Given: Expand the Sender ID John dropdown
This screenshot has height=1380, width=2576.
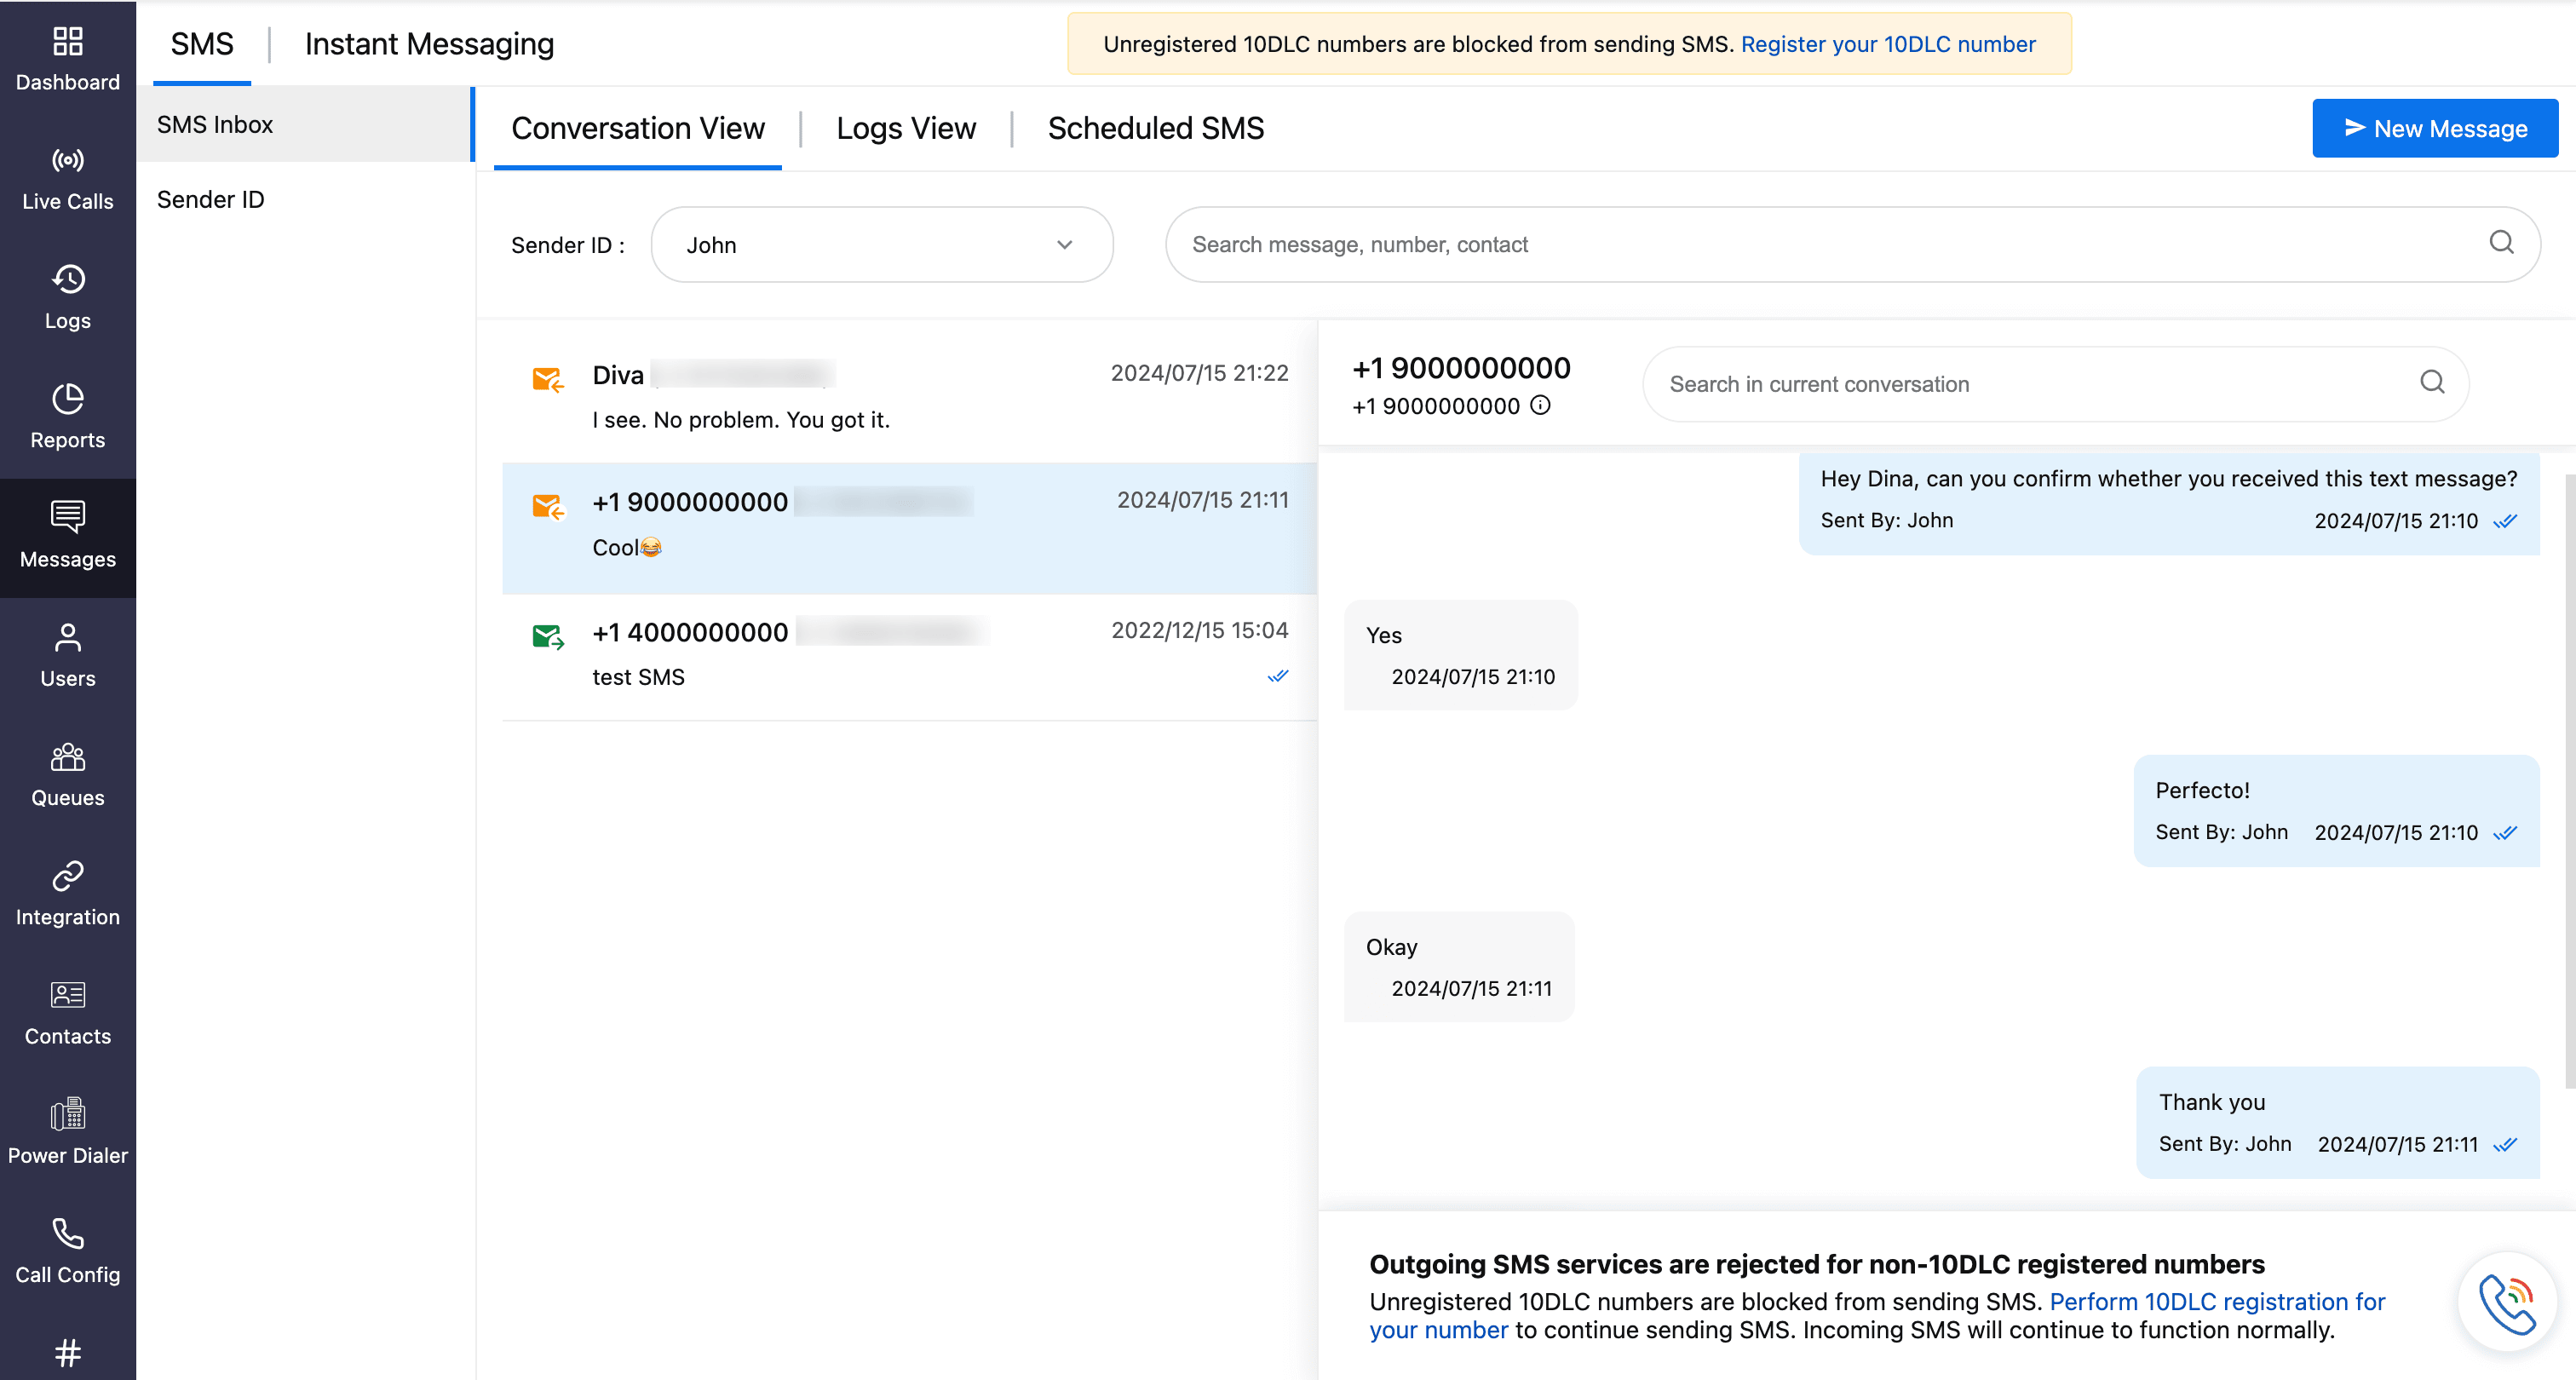Looking at the screenshot, I should [881, 245].
